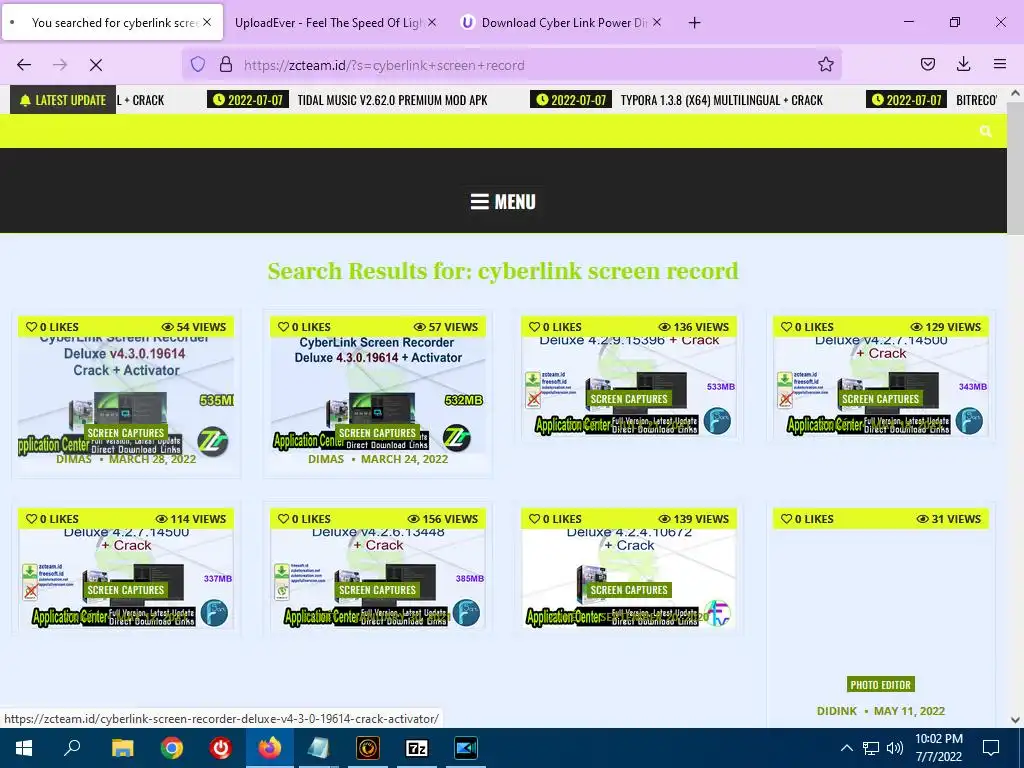The height and width of the screenshot is (768, 1024).
Task: Open Tidal Music V2.62.0 Premium Mod APK link
Action: (x=392, y=100)
